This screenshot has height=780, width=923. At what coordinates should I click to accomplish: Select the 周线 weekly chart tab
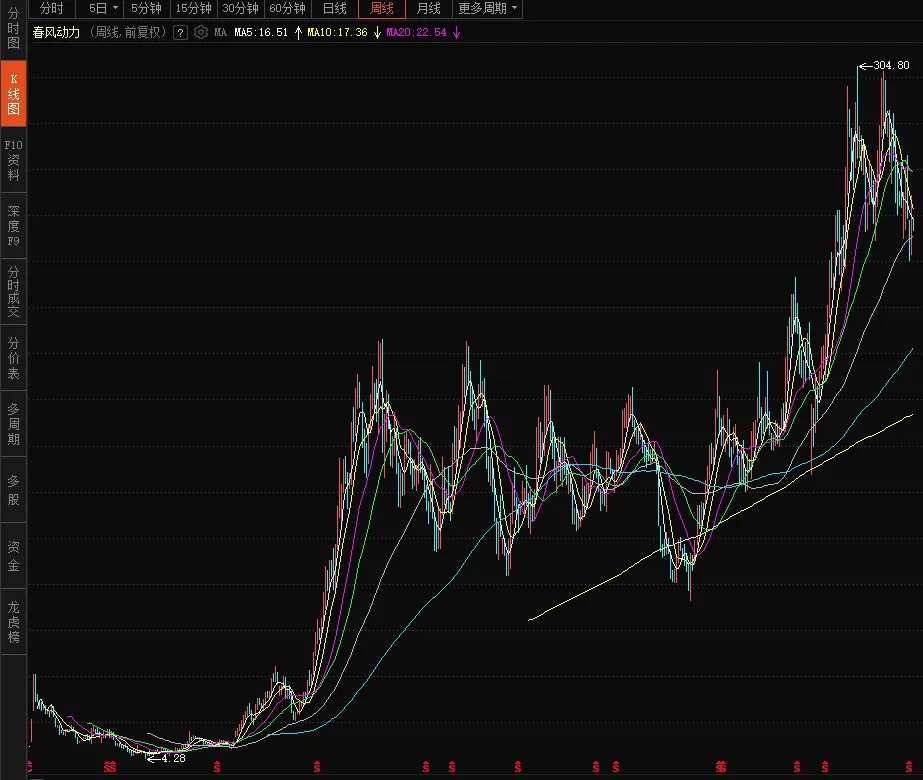pyautogui.click(x=381, y=8)
